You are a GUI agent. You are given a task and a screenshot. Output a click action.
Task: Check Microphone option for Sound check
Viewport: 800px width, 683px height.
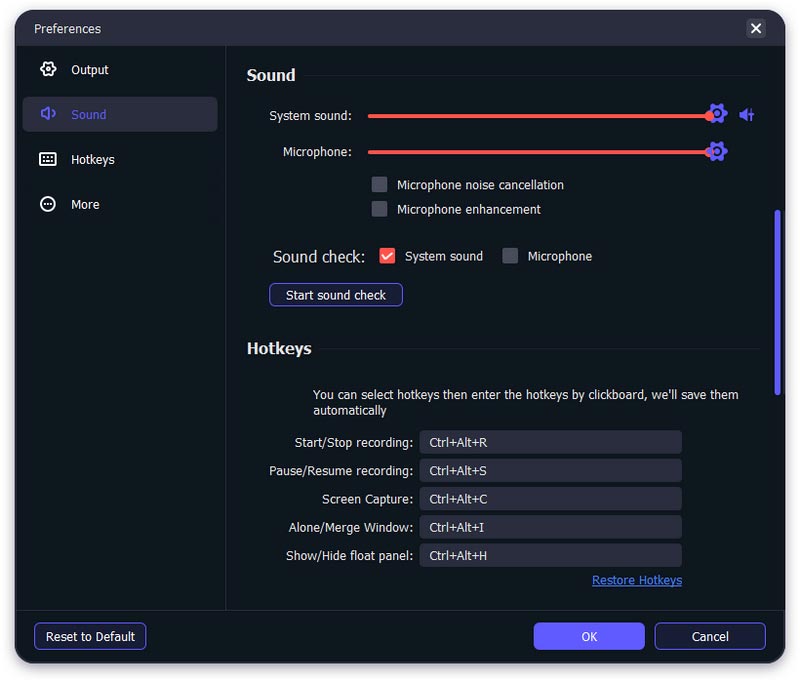click(510, 256)
